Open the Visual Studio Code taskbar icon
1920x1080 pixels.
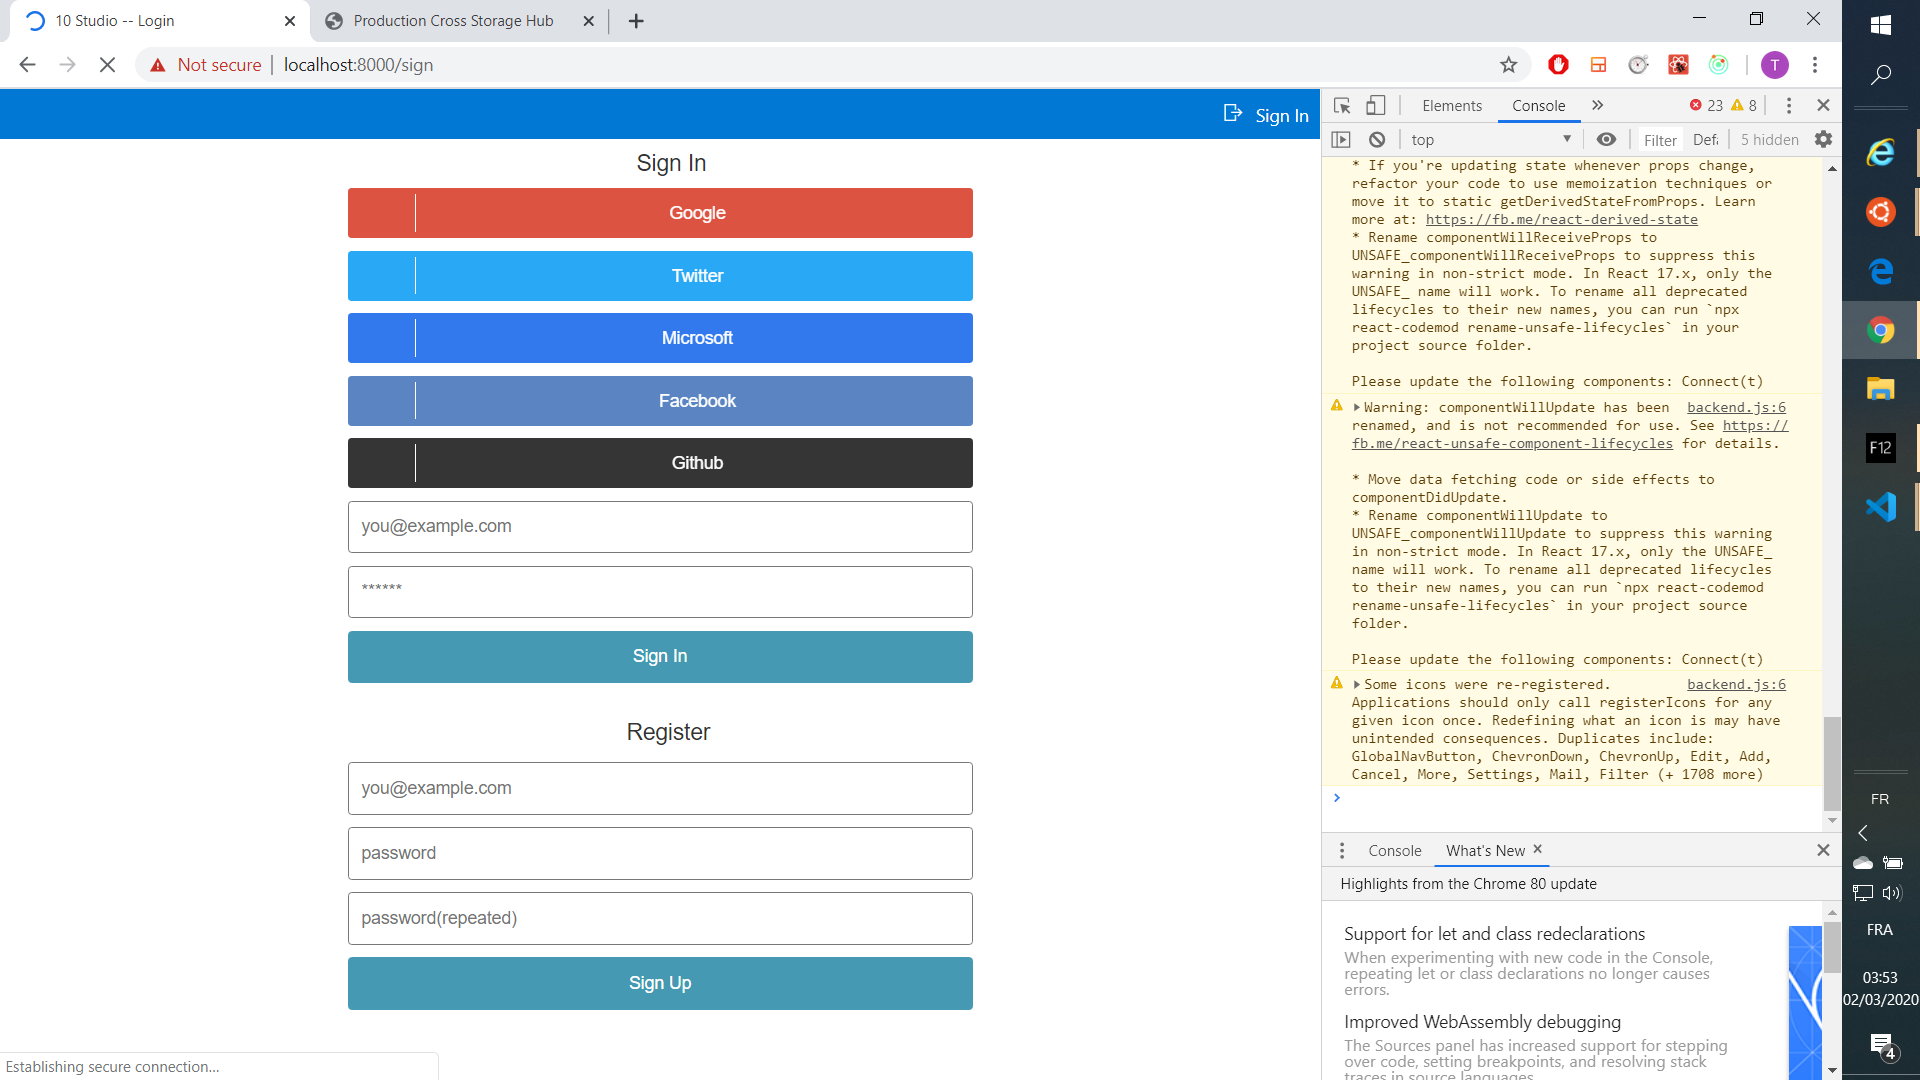[x=1880, y=507]
